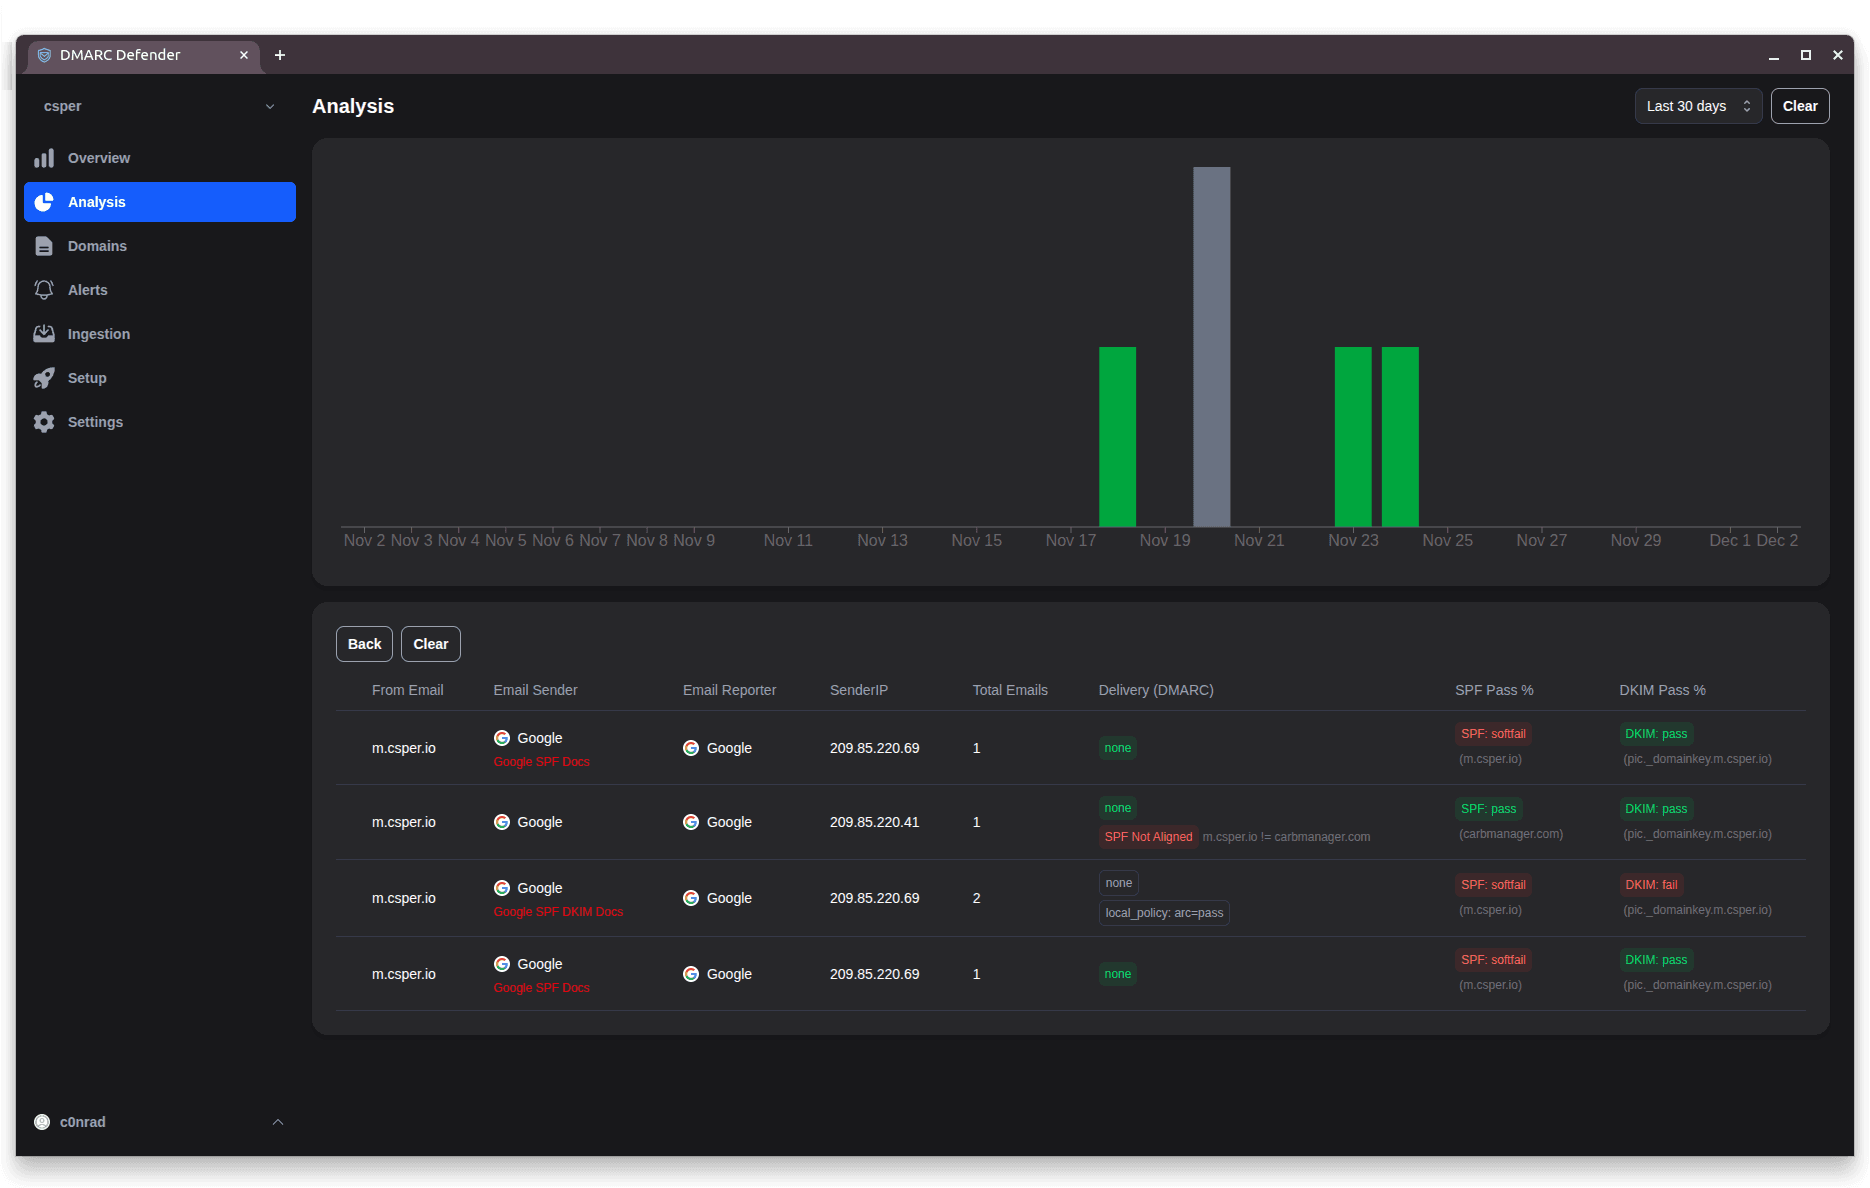Switch to the DMARC Defender tab
This screenshot has height=1188, width=1870.
pyautogui.click(x=120, y=55)
